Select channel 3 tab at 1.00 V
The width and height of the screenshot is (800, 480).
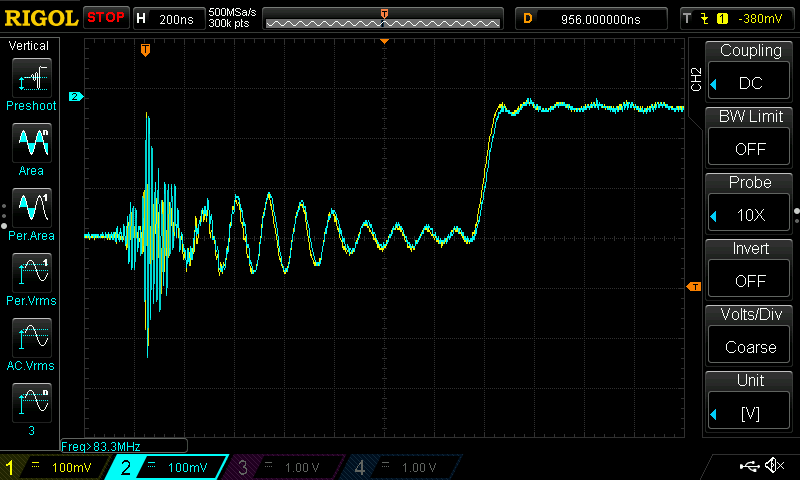tap(286, 467)
